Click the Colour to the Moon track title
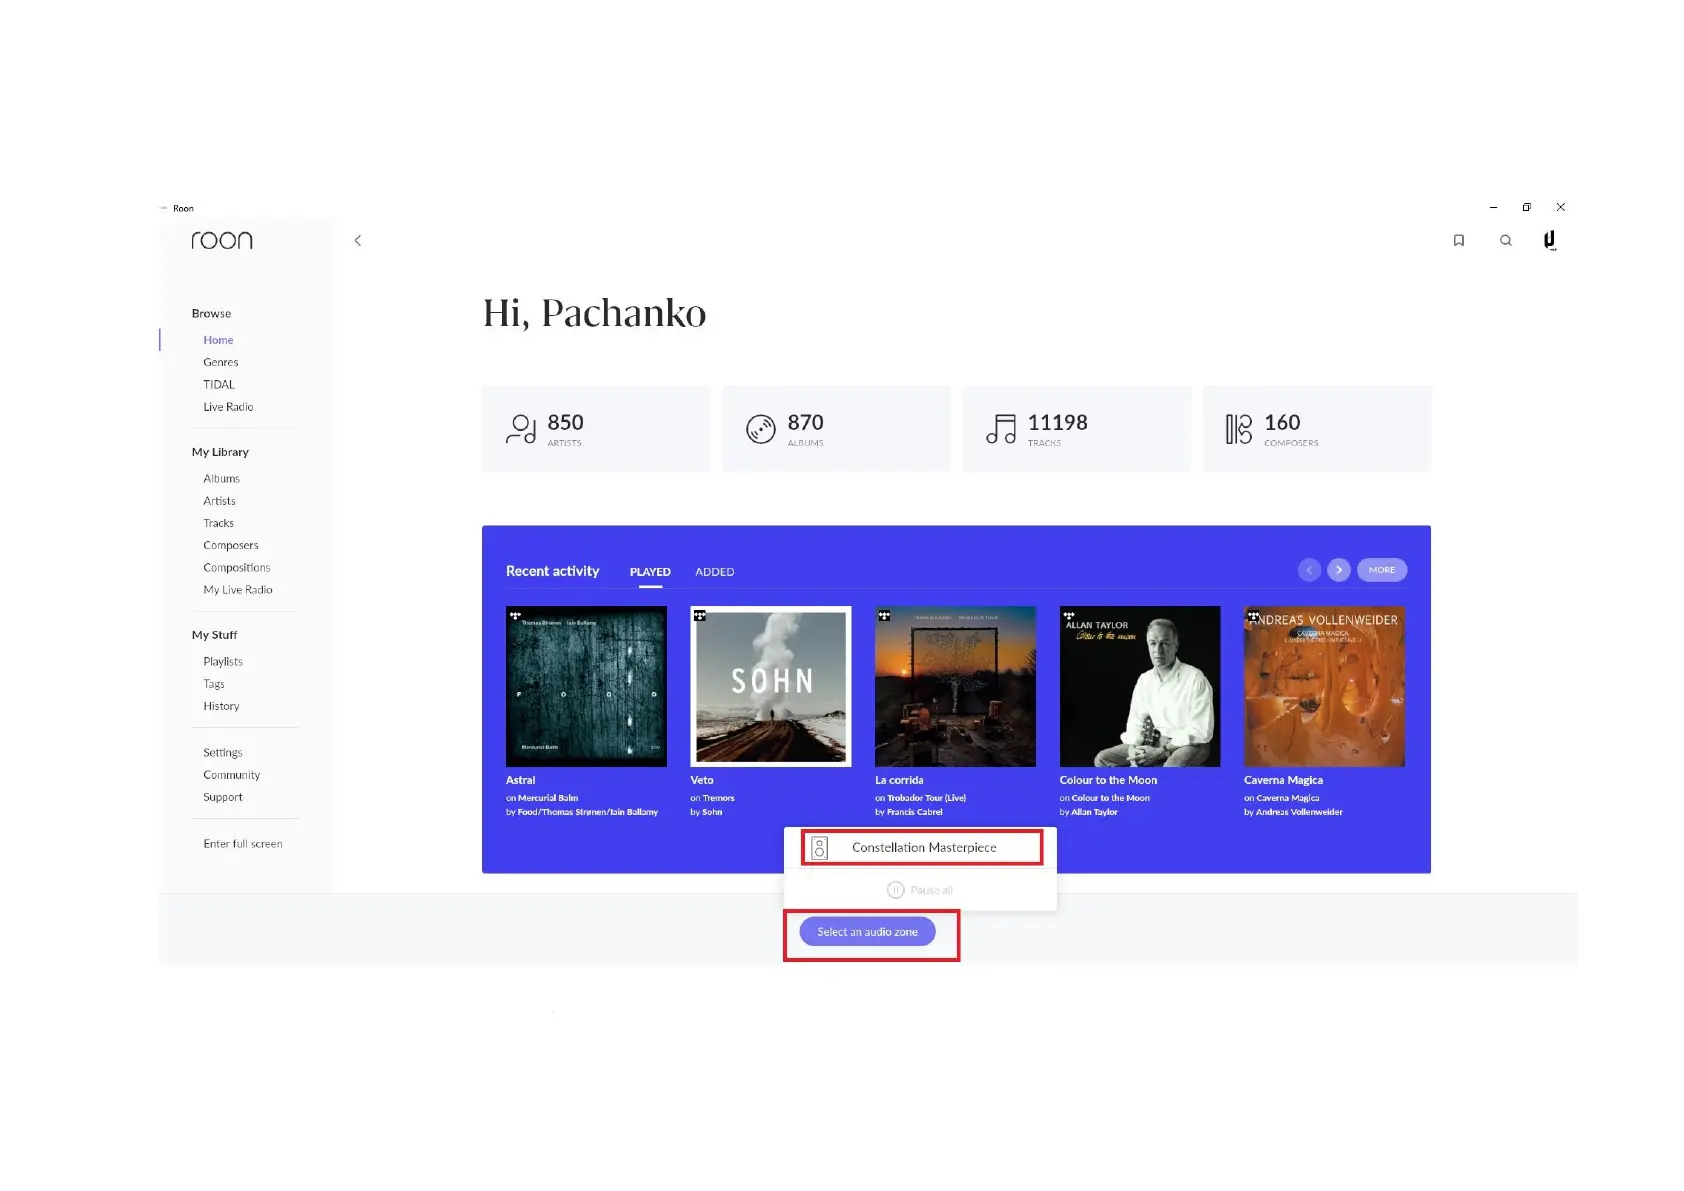Viewport: 1684px width, 1191px height. tap(1108, 781)
